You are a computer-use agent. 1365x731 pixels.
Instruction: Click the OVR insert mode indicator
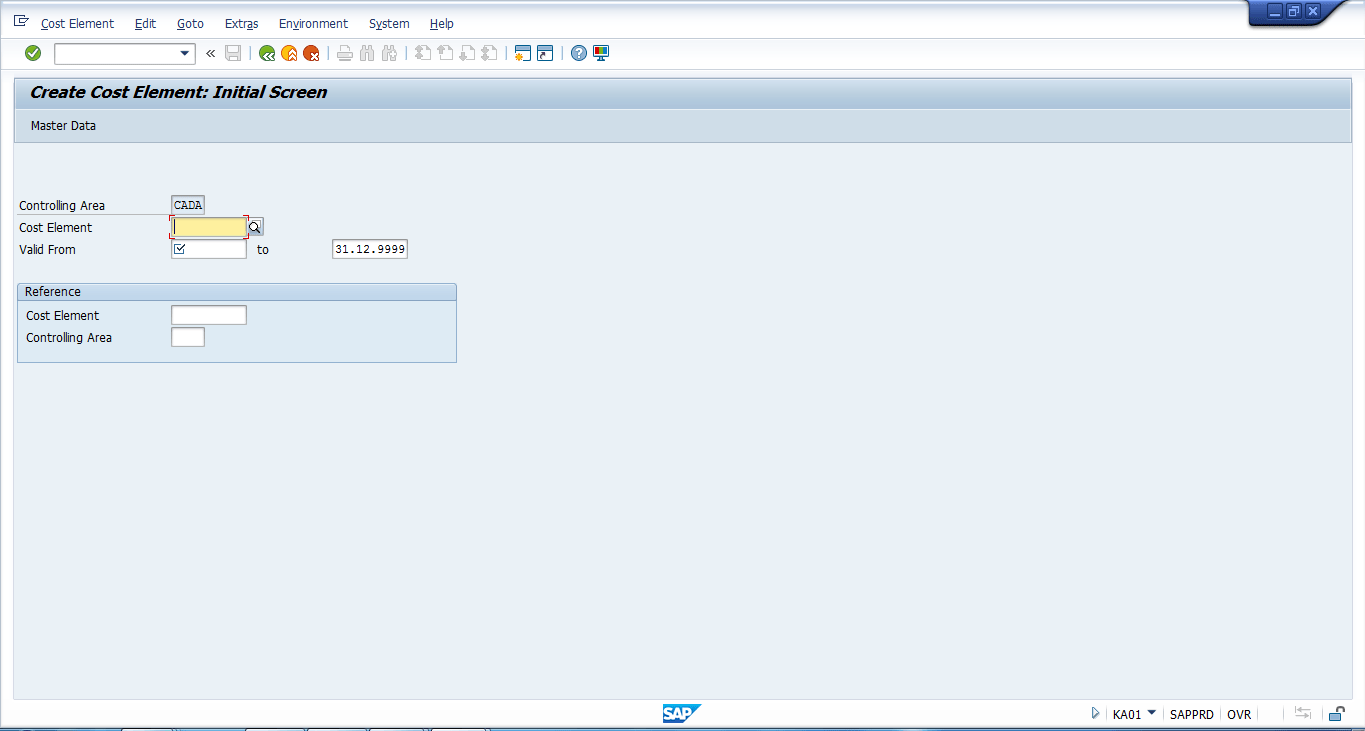coord(1239,714)
